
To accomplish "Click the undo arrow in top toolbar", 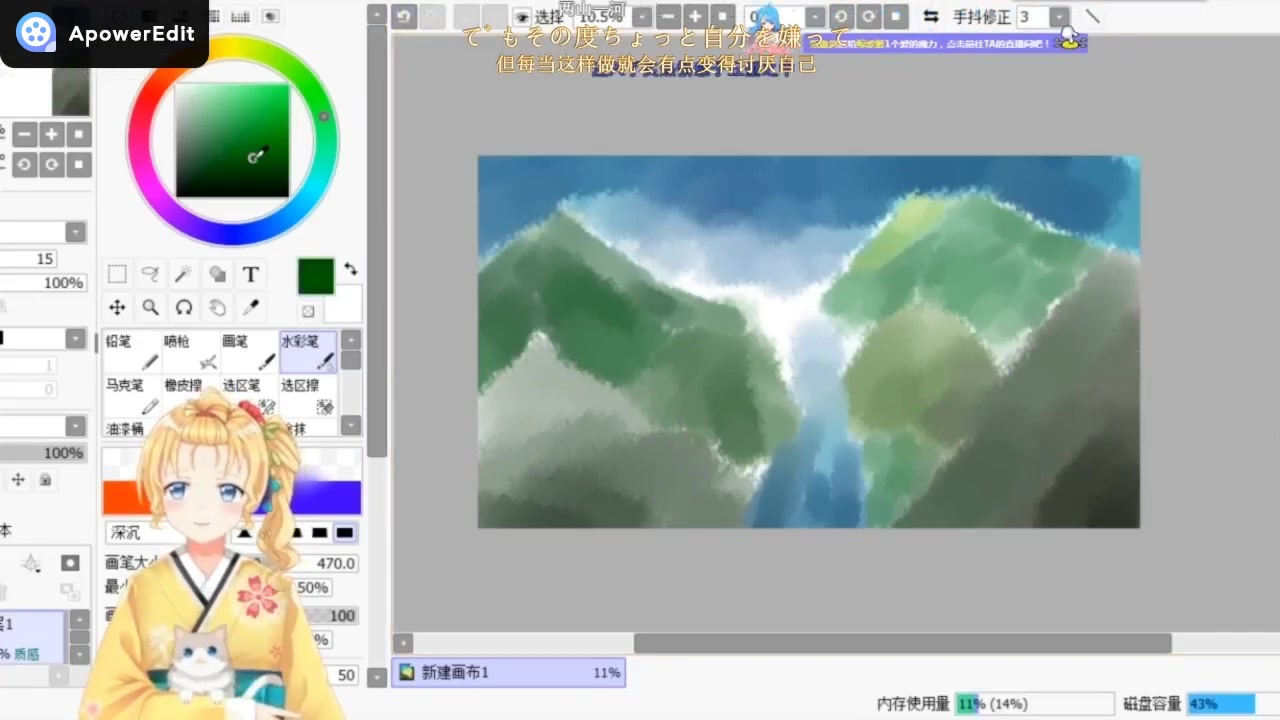I will point(404,16).
